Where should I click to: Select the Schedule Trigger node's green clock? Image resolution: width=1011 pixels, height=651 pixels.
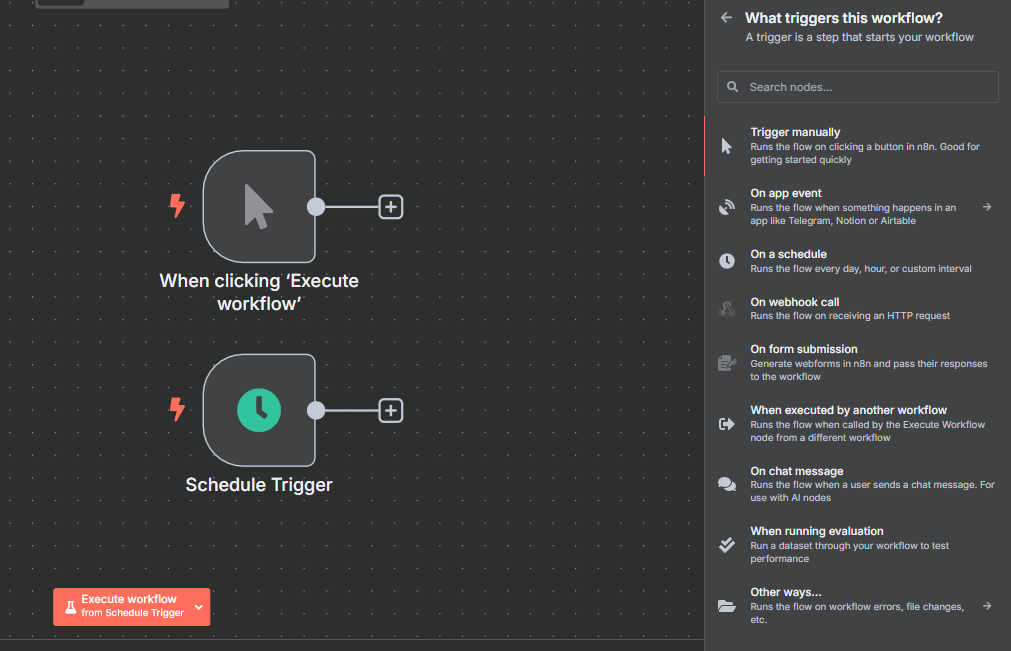(259, 410)
